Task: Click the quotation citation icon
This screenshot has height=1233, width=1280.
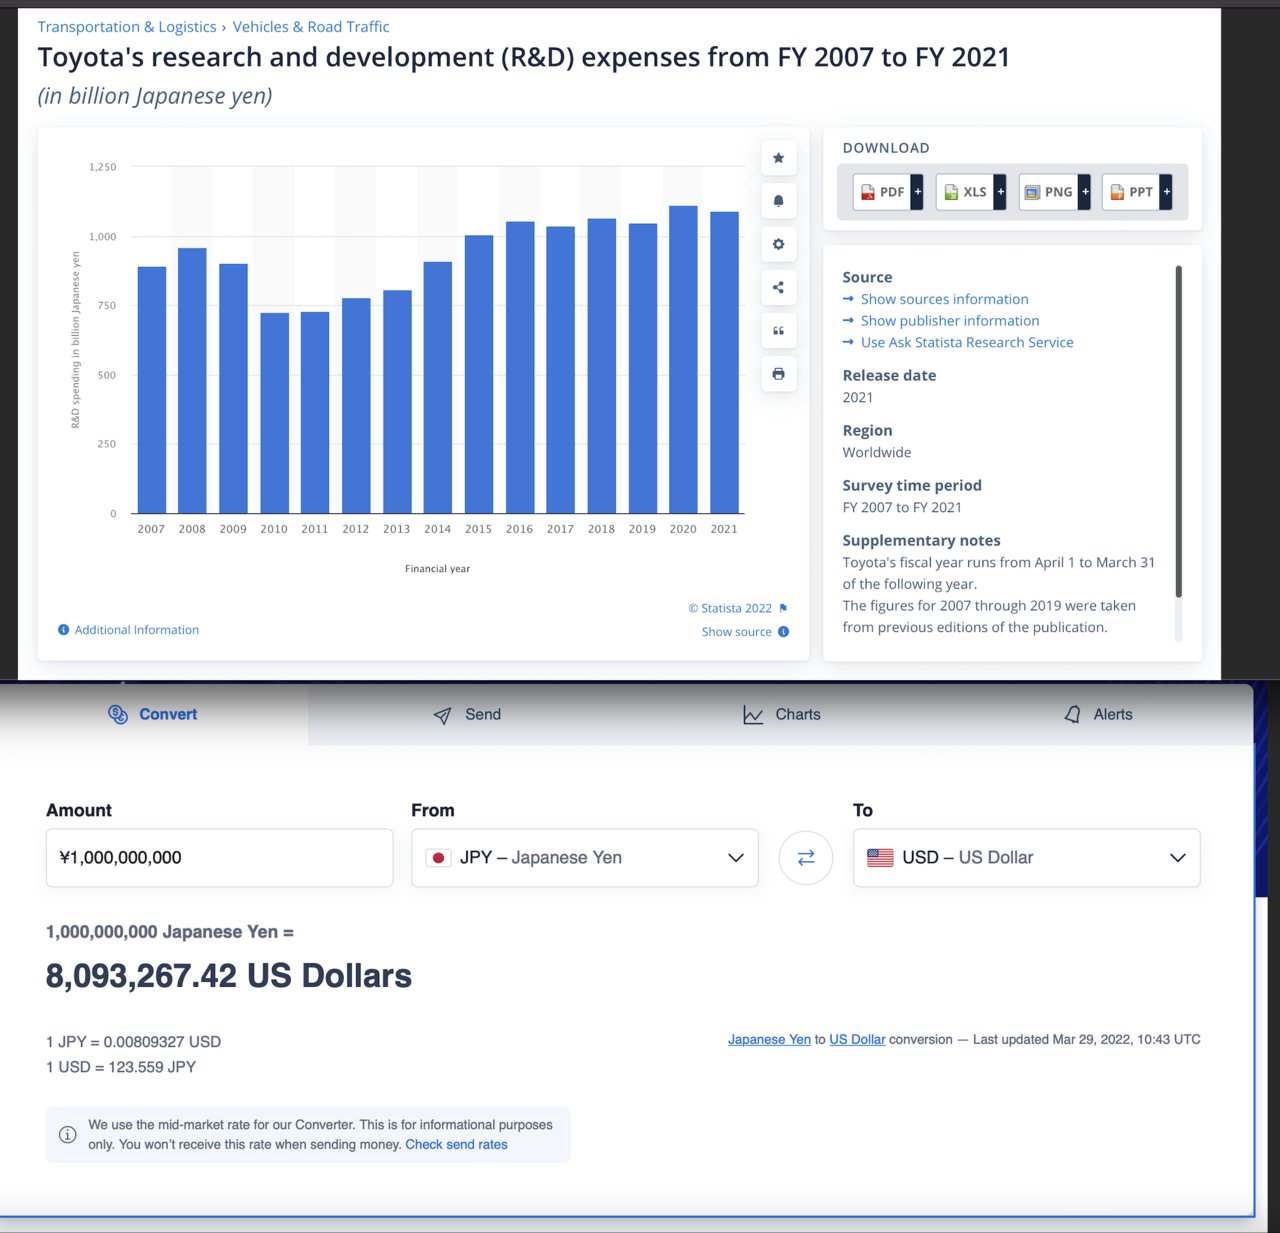Action: (x=778, y=330)
